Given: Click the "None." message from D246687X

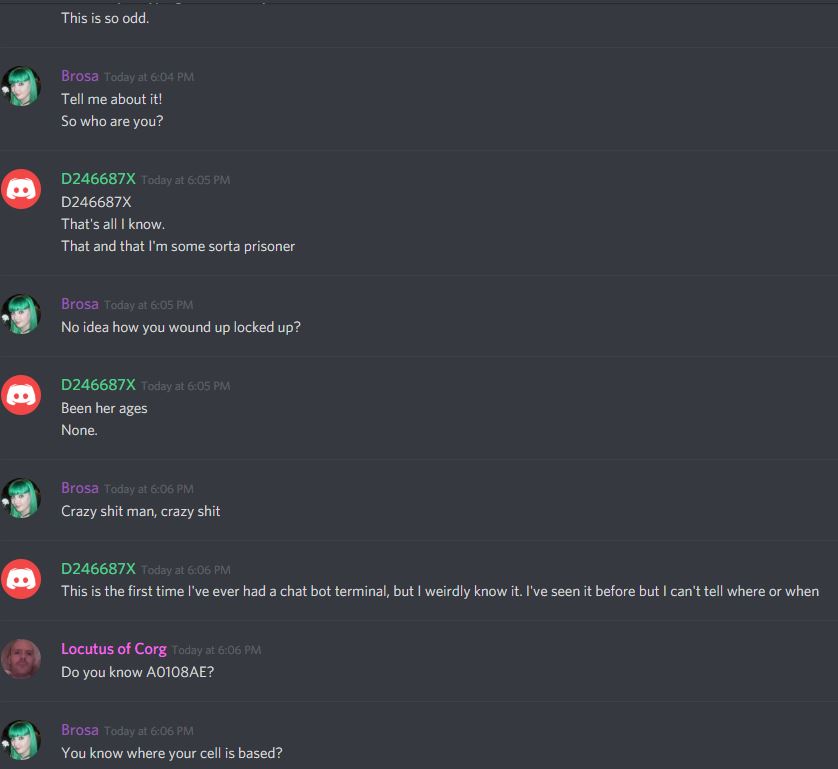Looking at the screenshot, I should point(79,430).
